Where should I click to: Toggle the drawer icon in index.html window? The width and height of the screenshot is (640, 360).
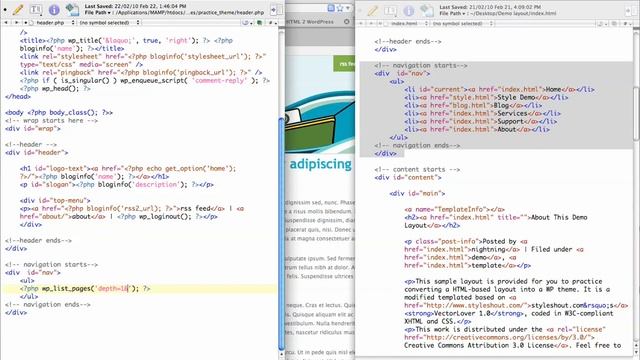click(x=631, y=11)
